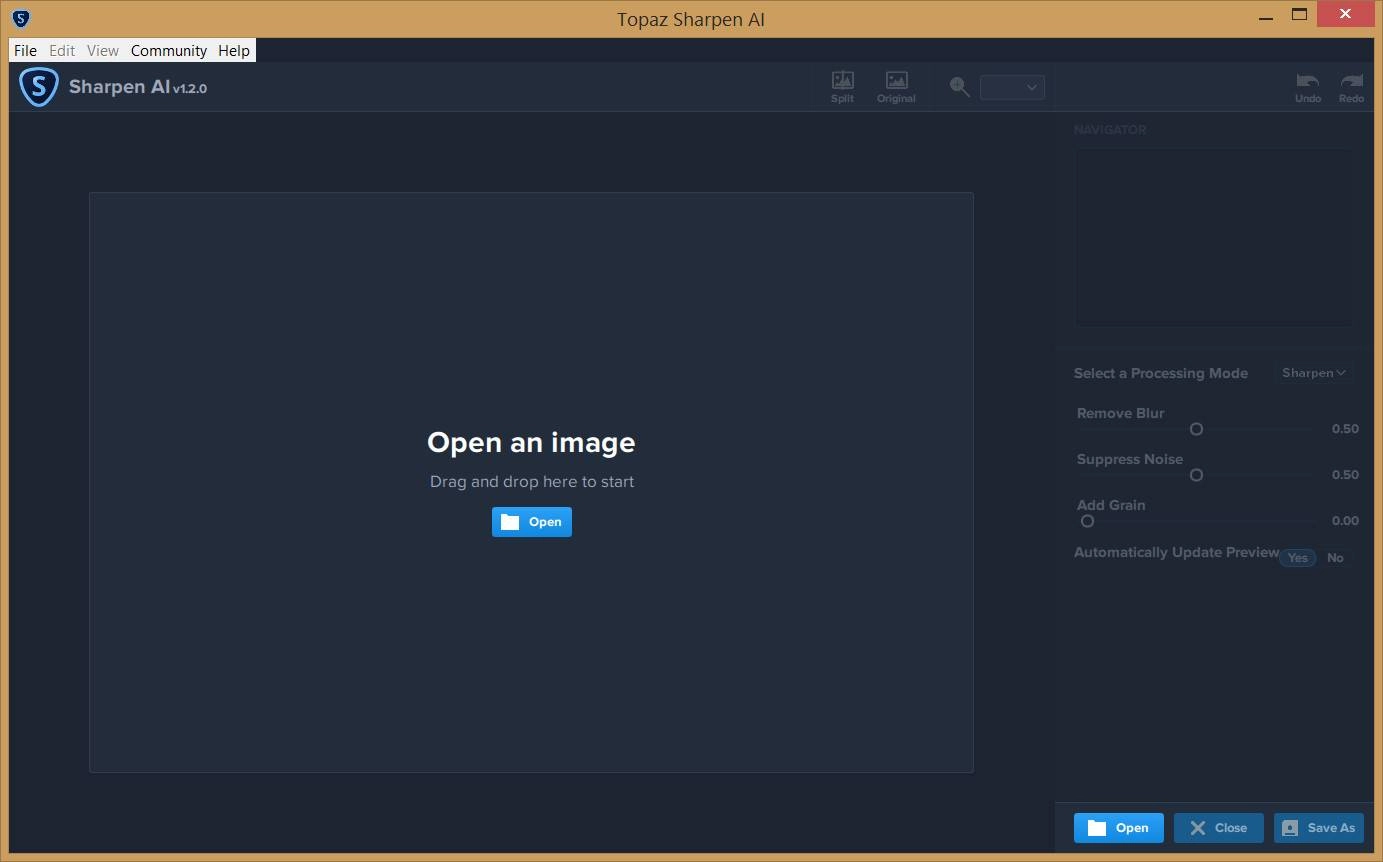Image resolution: width=1383 pixels, height=862 pixels.
Task: Click the 'Select a Processing Mode' label
Action: [x=1161, y=373]
